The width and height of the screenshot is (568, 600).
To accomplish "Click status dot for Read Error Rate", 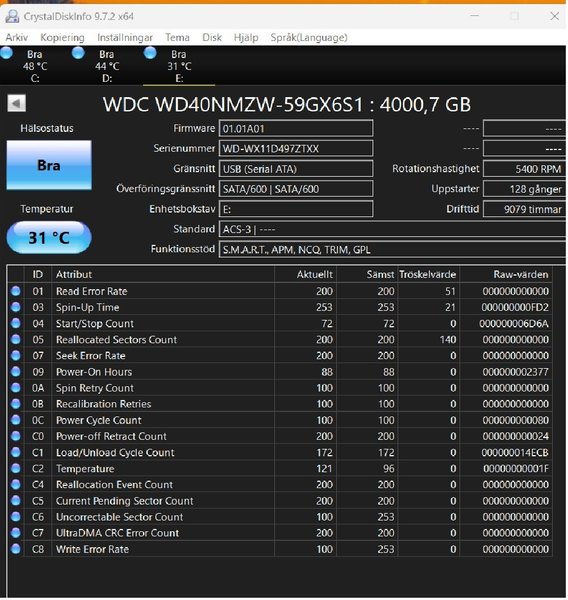I will (16, 291).
